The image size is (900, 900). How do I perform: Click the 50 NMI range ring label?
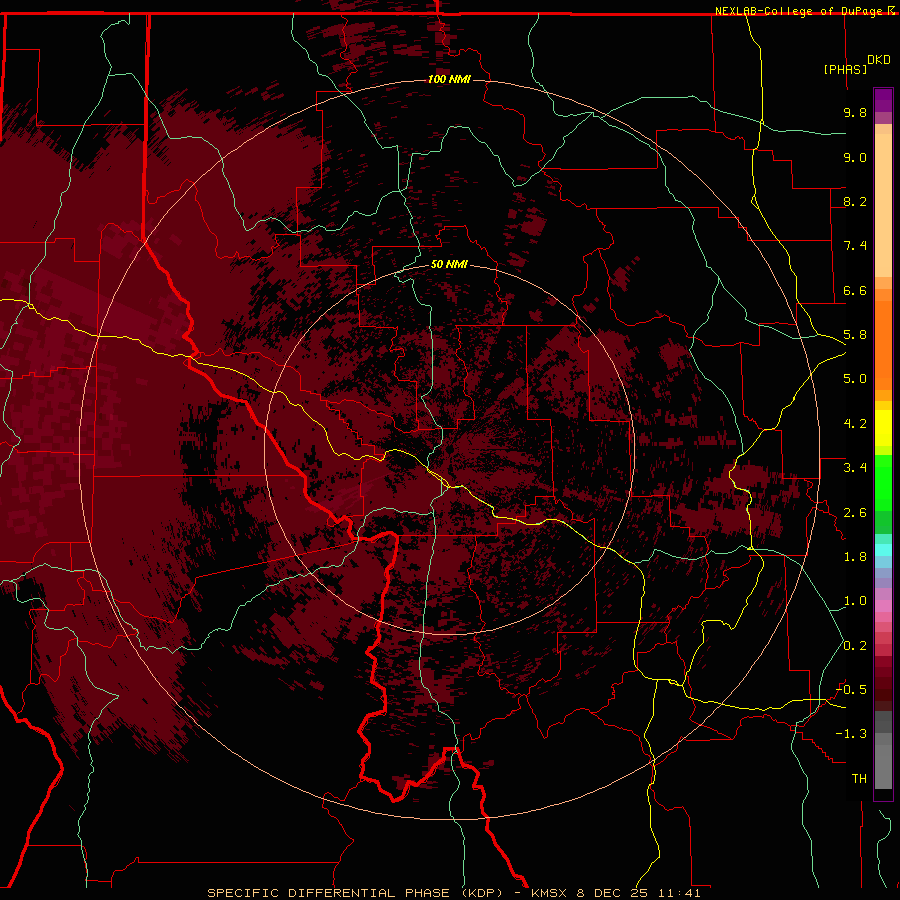pyautogui.click(x=449, y=264)
